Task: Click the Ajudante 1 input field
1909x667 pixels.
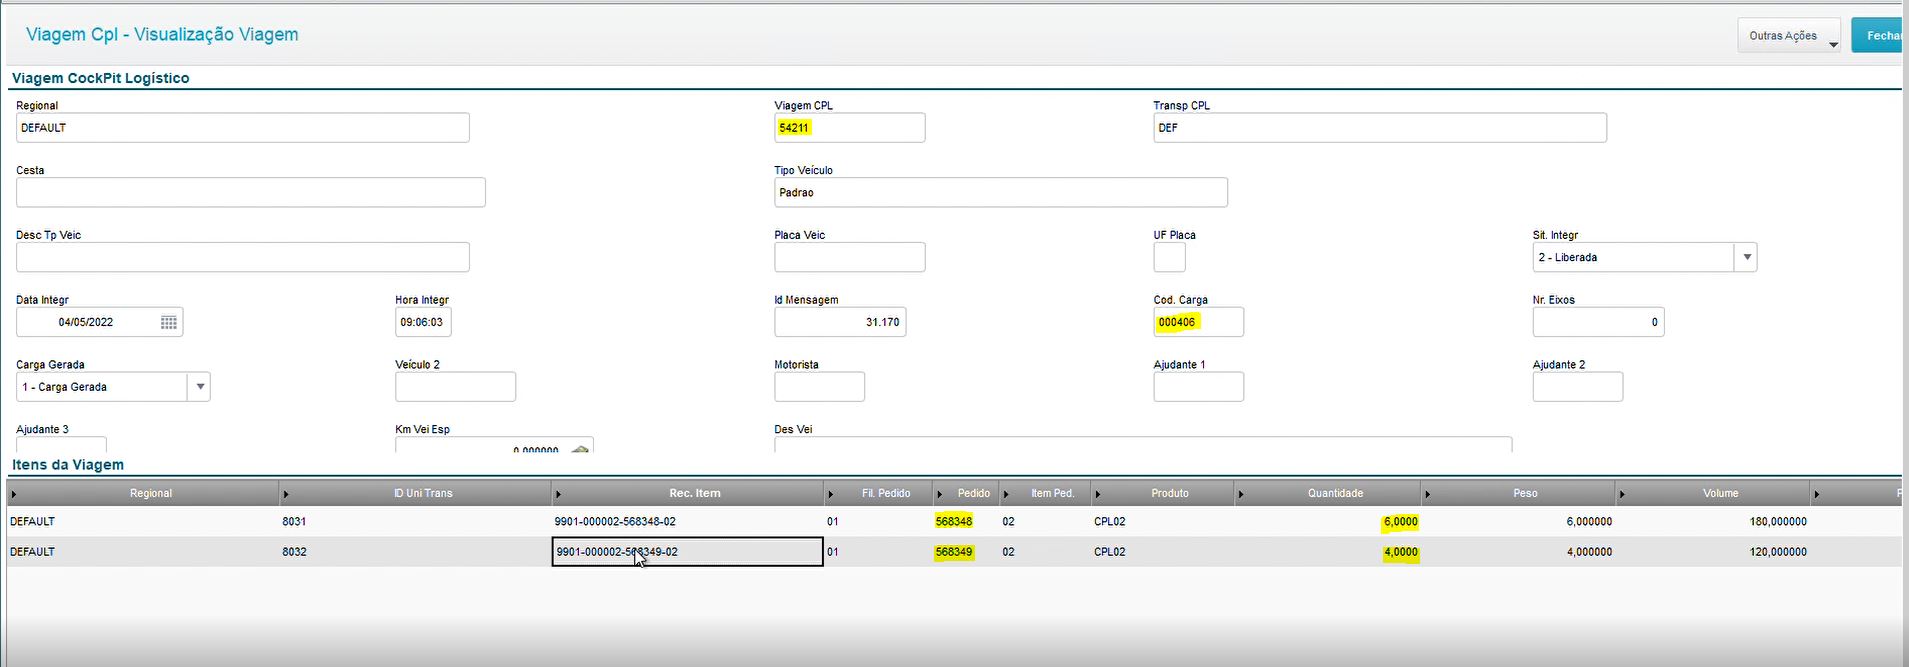Action: [x=1198, y=387]
